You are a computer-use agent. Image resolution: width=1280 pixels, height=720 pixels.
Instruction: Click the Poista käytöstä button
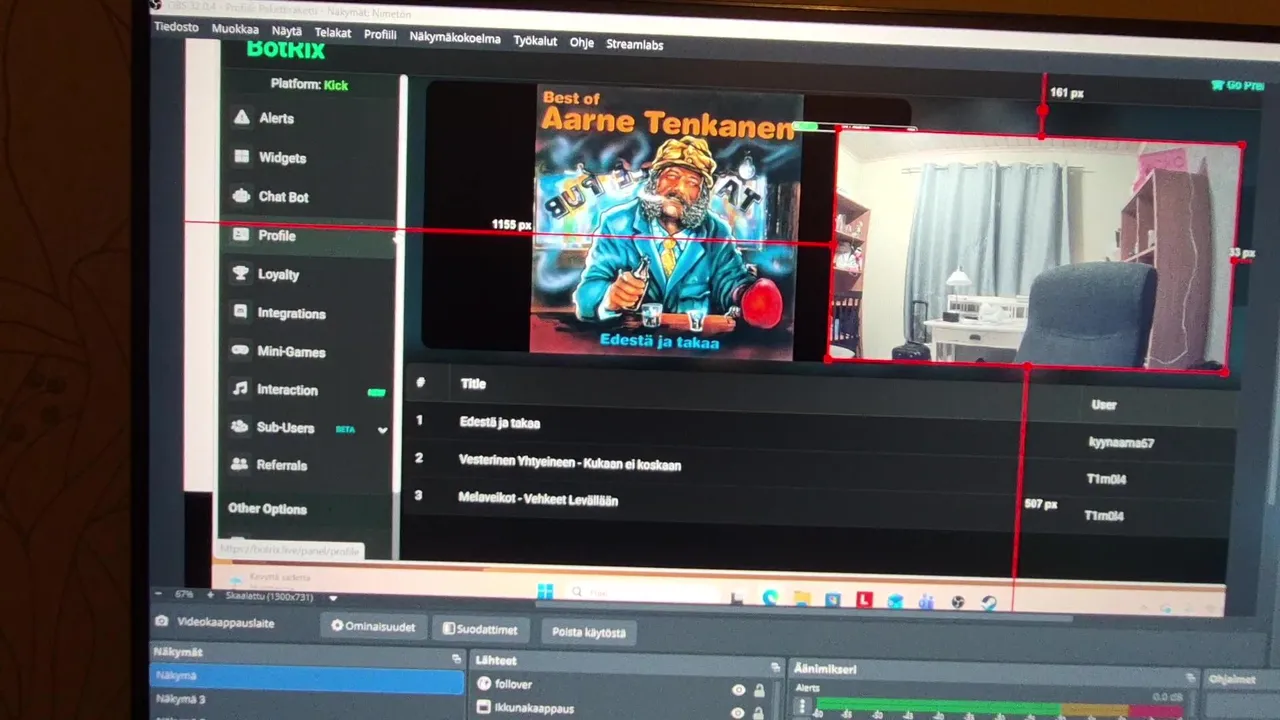point(588,632)
